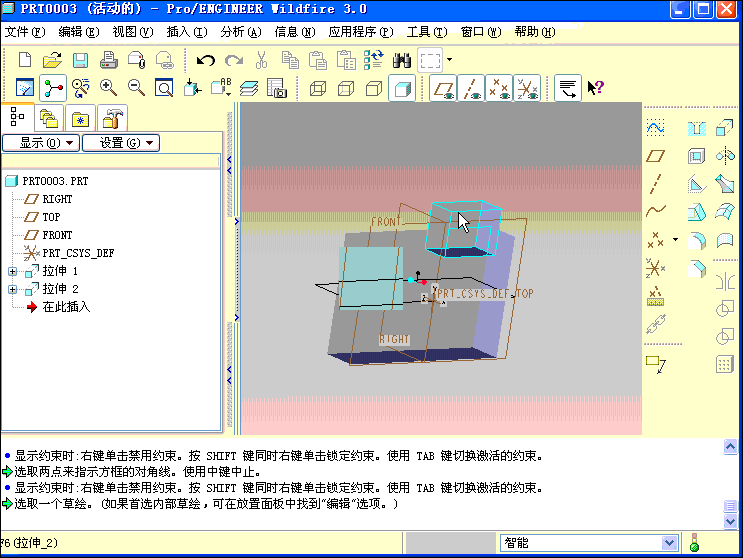The image size is (743, 558).
Task: Open the 分析 menu
Action: (241, 32)
